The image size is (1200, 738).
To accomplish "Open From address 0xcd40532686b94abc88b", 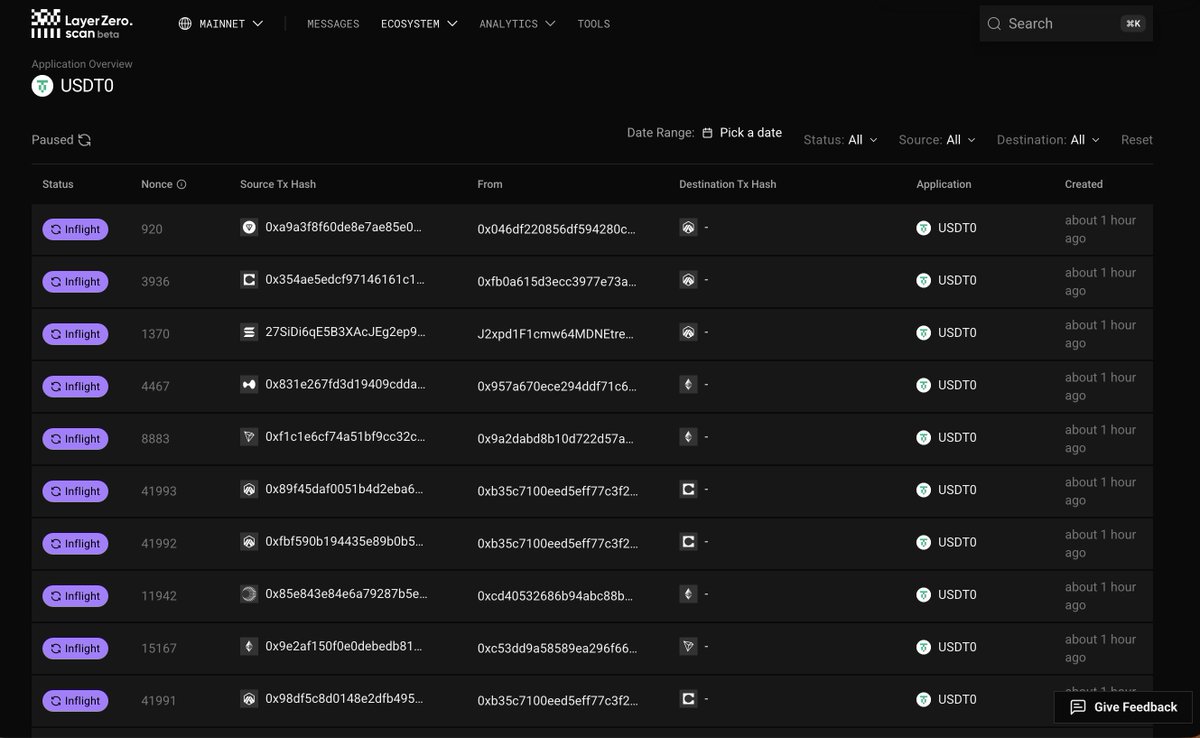I will (555, 596).
